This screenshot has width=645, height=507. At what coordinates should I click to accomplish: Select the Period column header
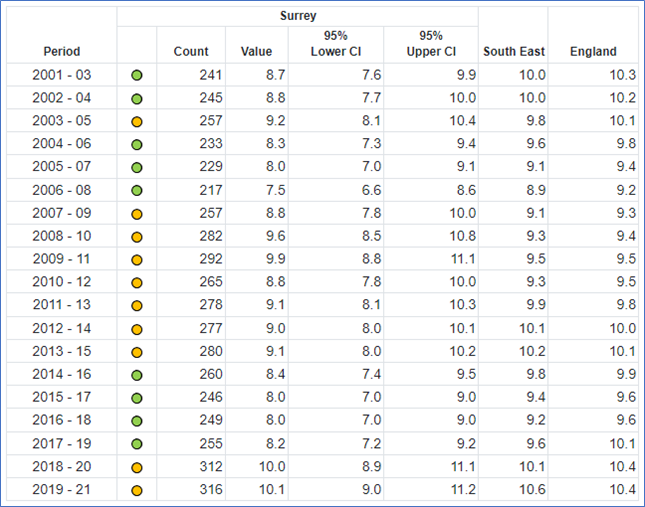click(x=62, y=51)
